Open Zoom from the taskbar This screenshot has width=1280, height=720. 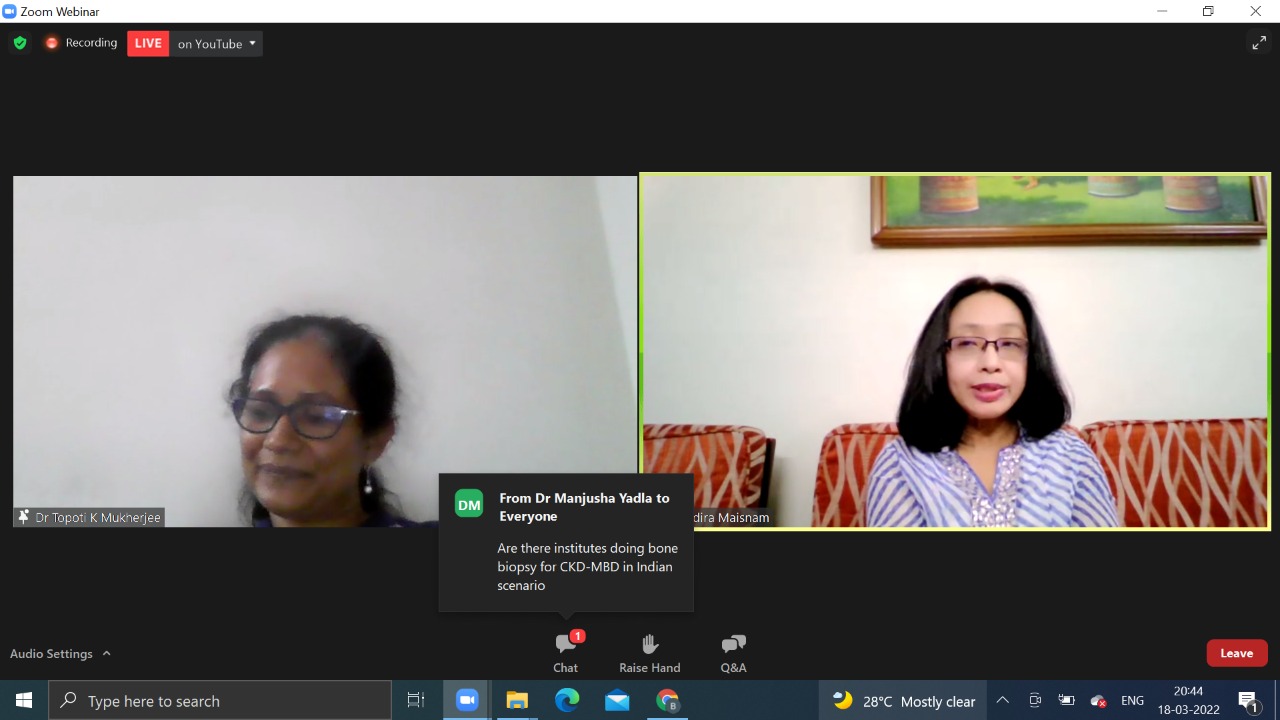[x=467, y=701]
